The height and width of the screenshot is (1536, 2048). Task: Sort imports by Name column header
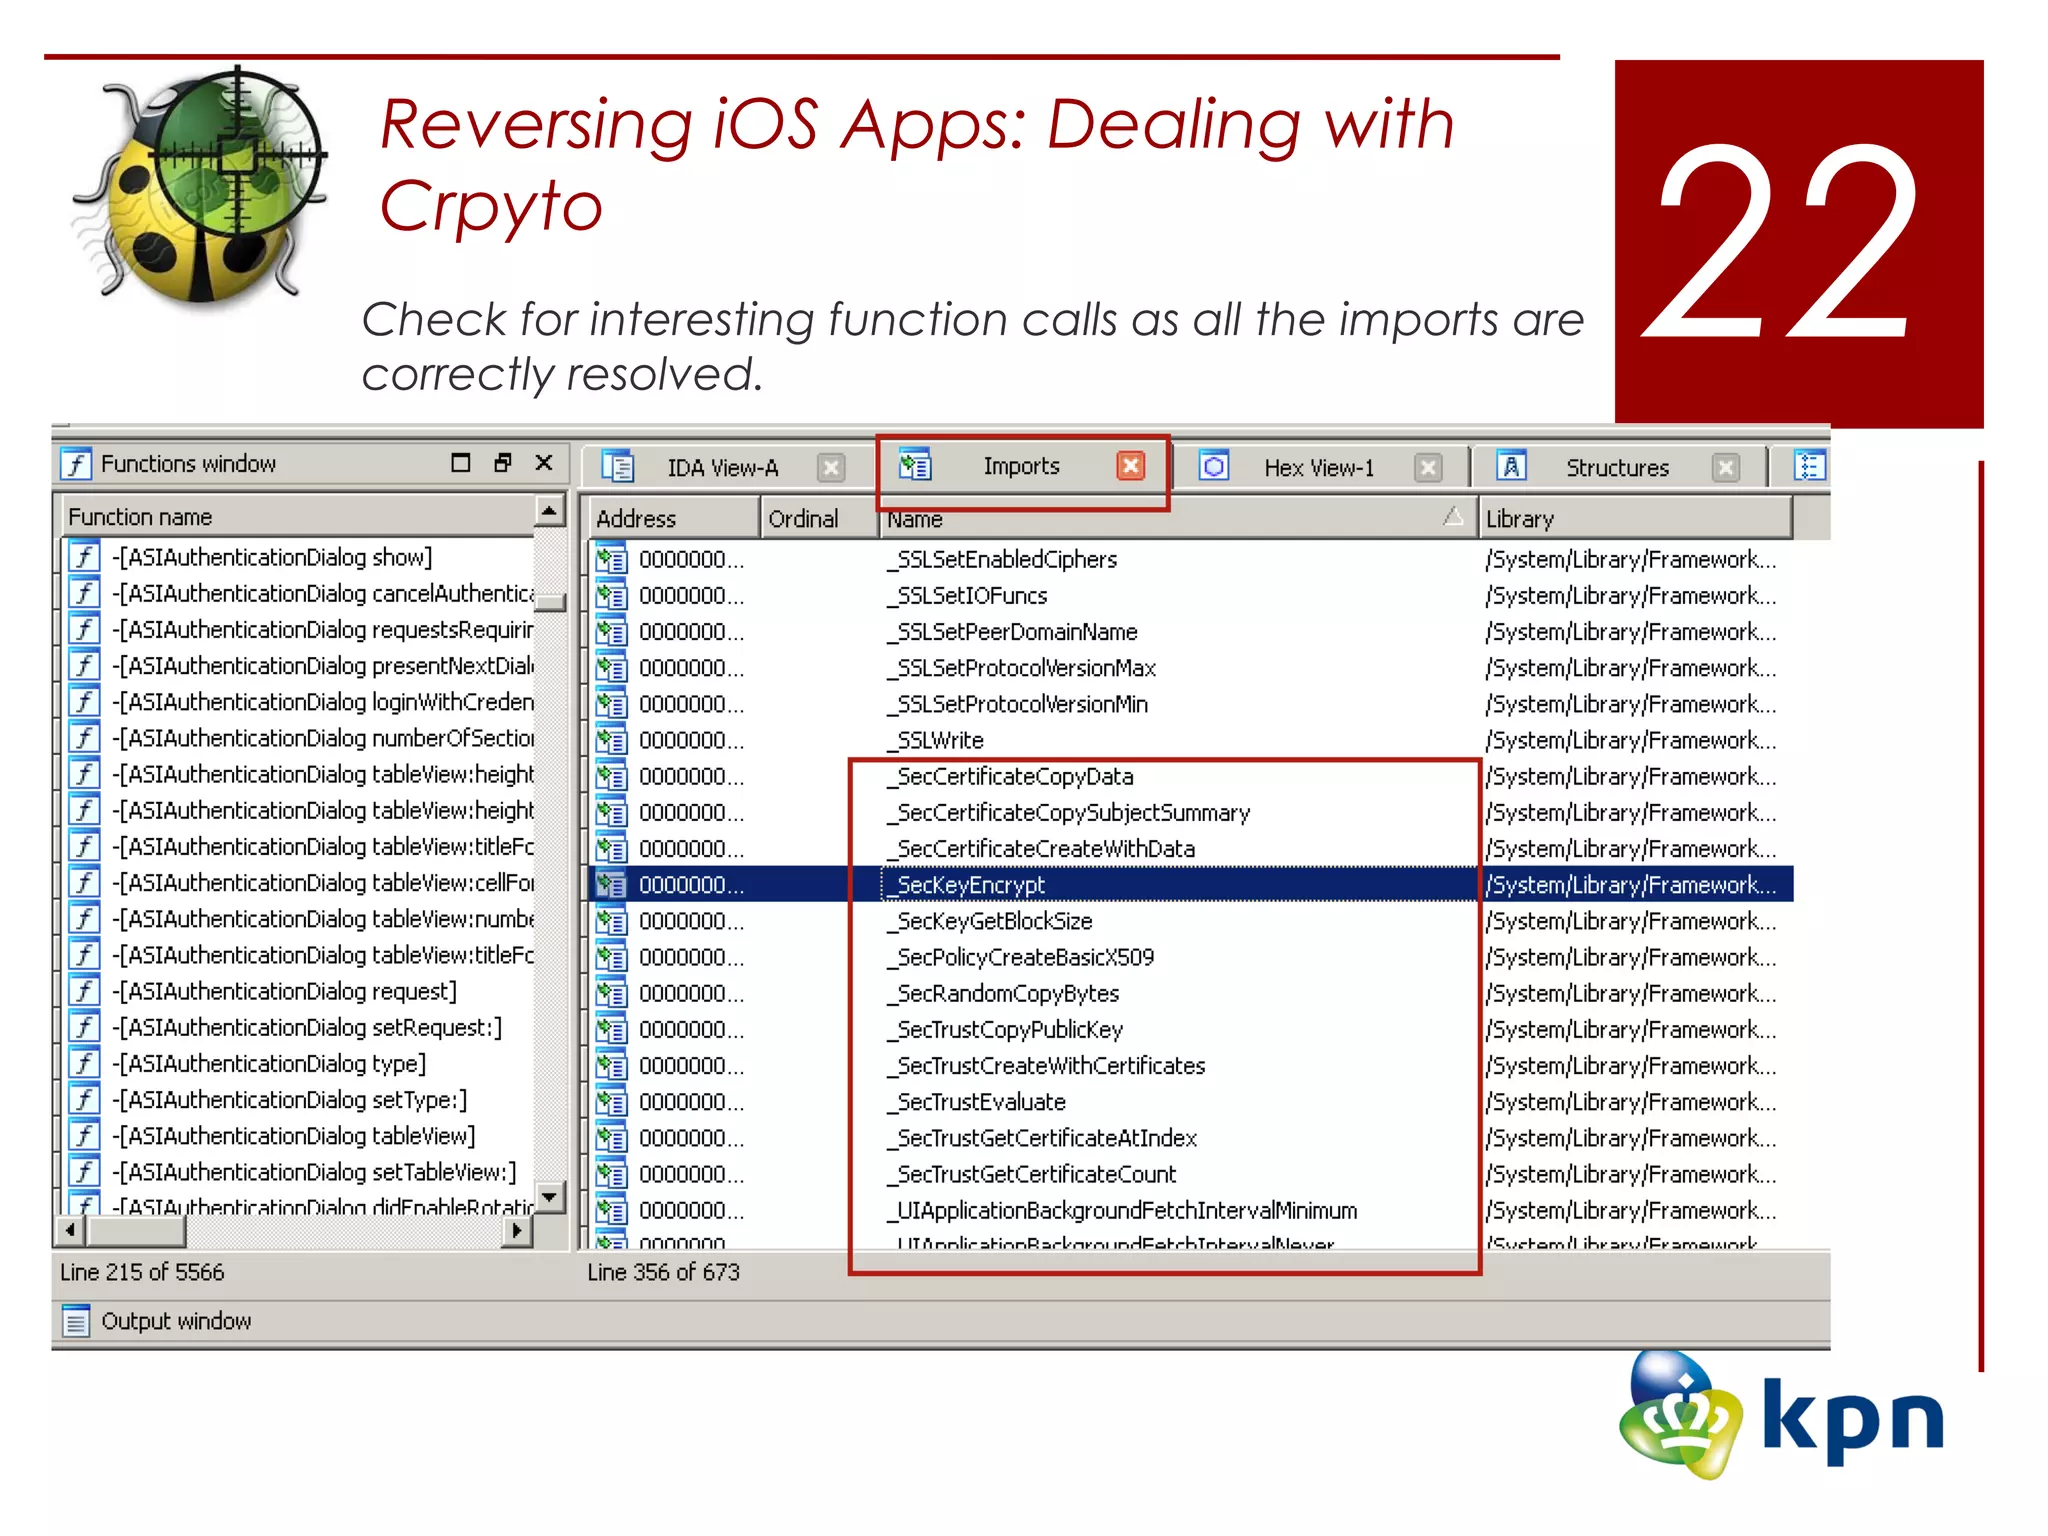(1176, 519)
